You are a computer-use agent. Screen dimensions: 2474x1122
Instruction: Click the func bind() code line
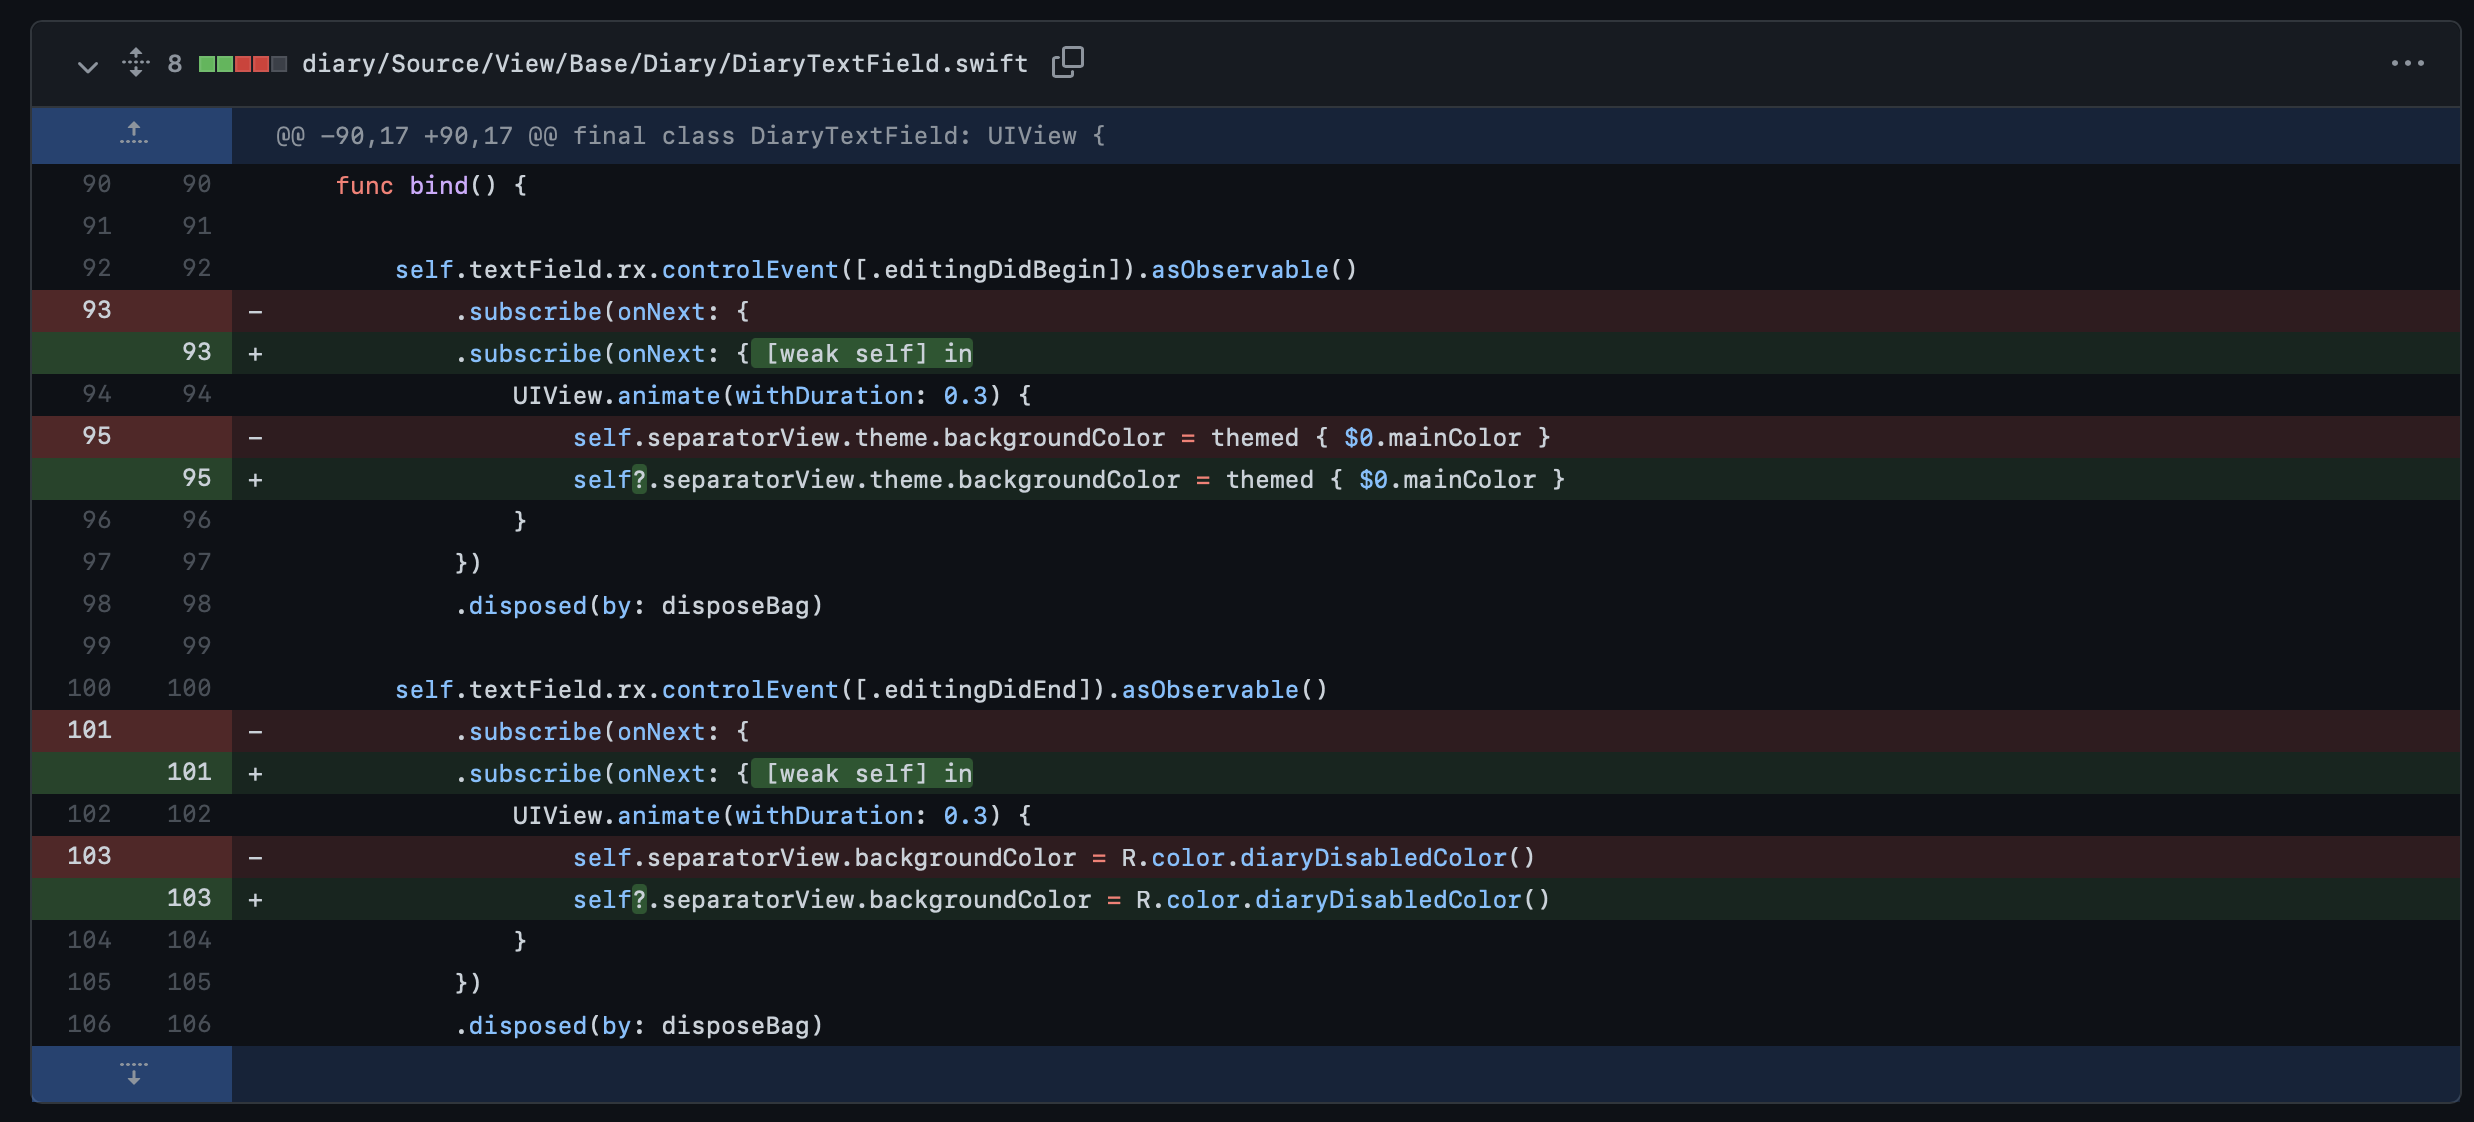pyautogui.click(x=431, y=186)
